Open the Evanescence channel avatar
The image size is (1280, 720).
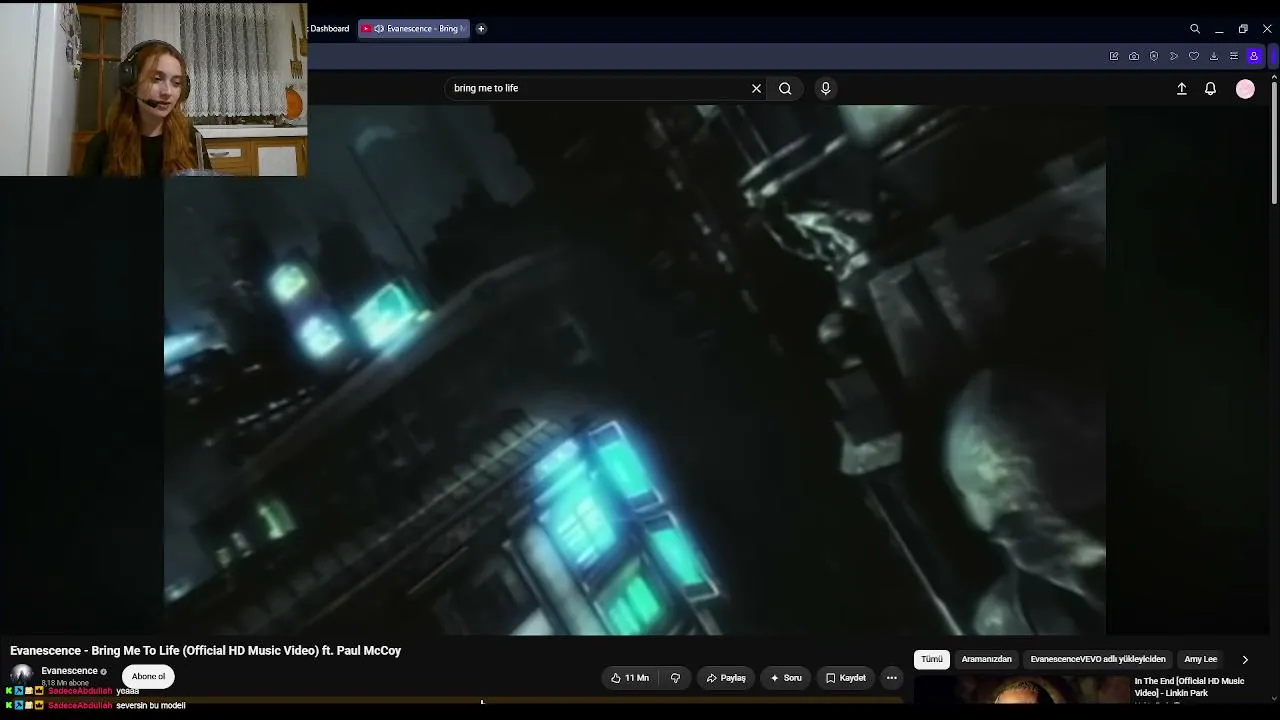21,675
